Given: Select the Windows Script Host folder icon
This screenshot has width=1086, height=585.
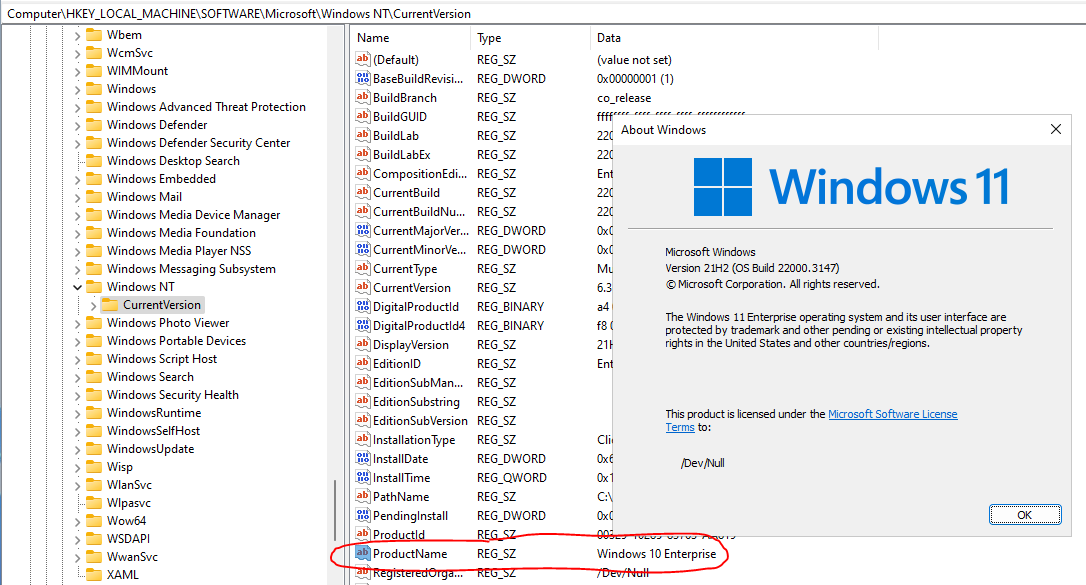Looking at the screenshot, I should (94, 359).
